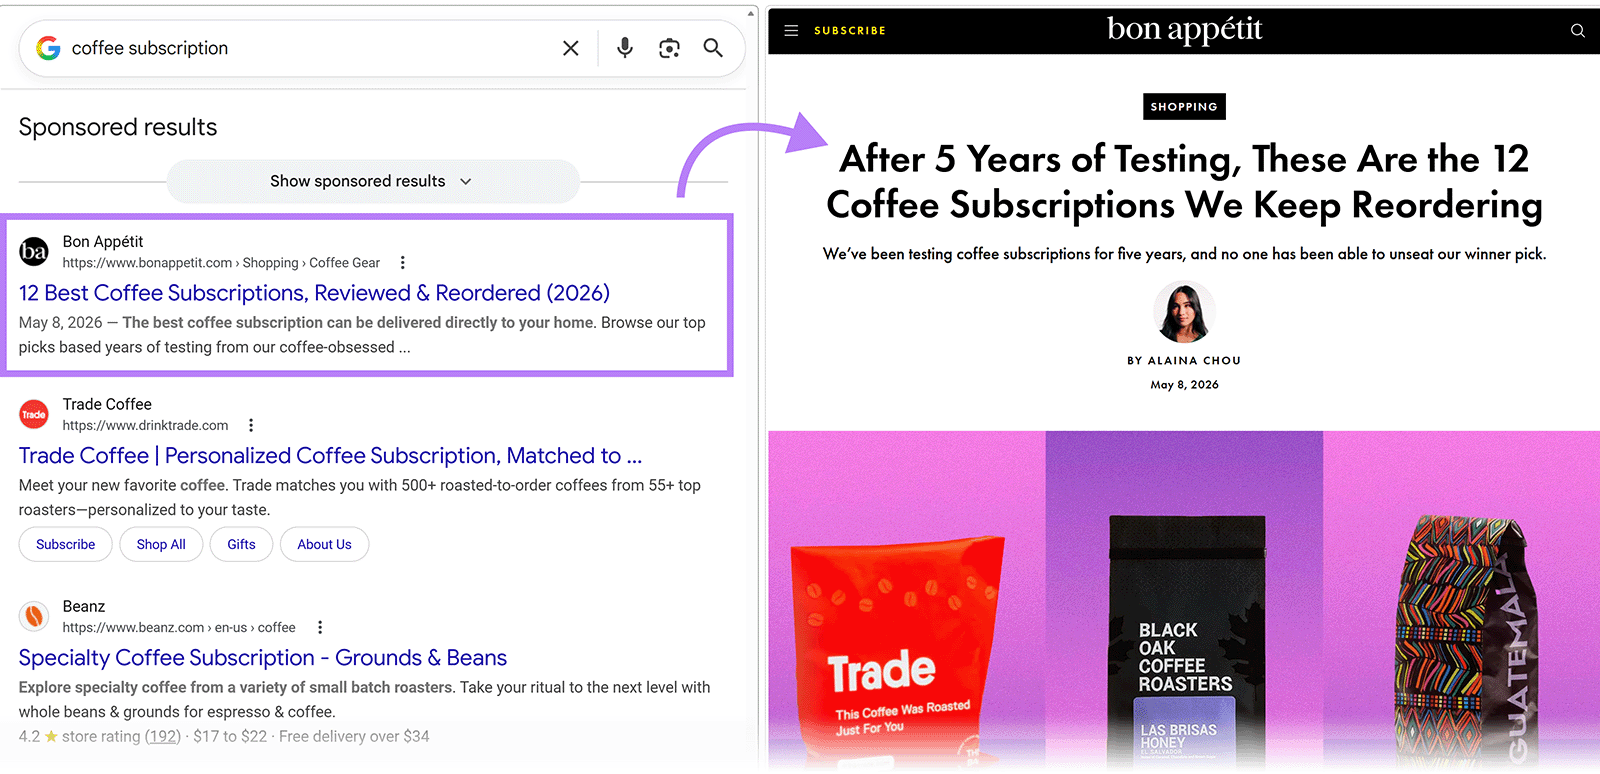This screenshot has width=1600, height=774.
Task: Open search on the Bon Appétit site header
Action: click(1578, 30)
